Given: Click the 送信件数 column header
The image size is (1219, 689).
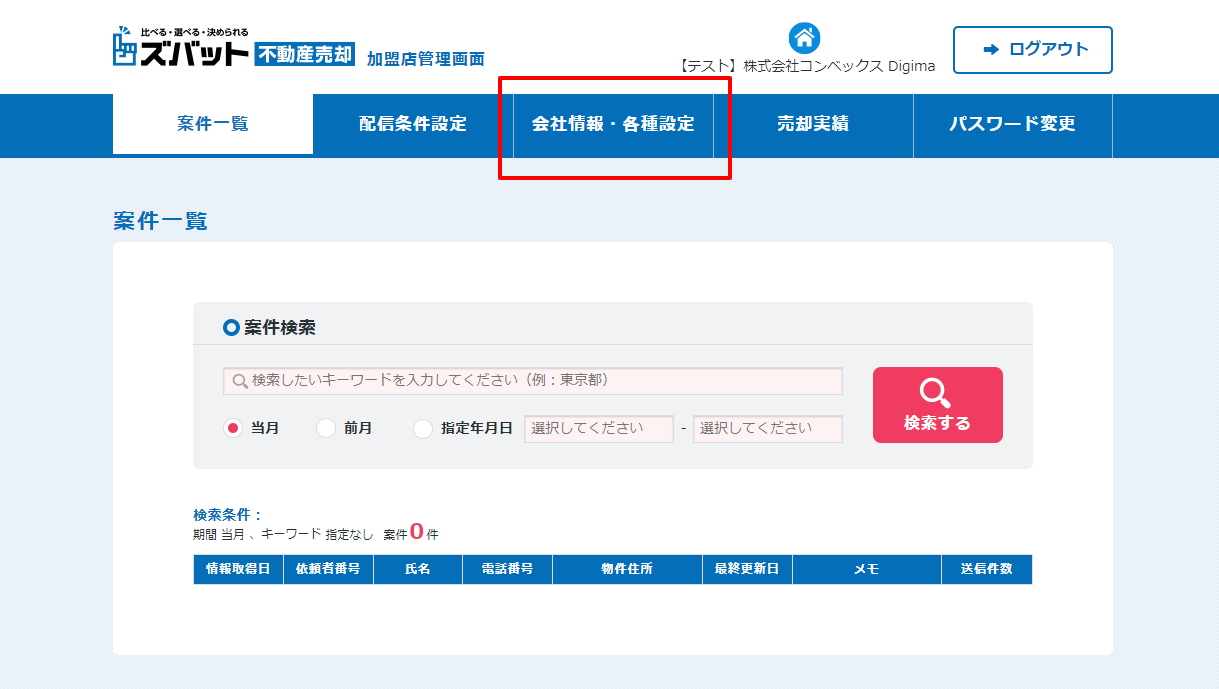Looking at the screenshot, I should click(986, 569).
